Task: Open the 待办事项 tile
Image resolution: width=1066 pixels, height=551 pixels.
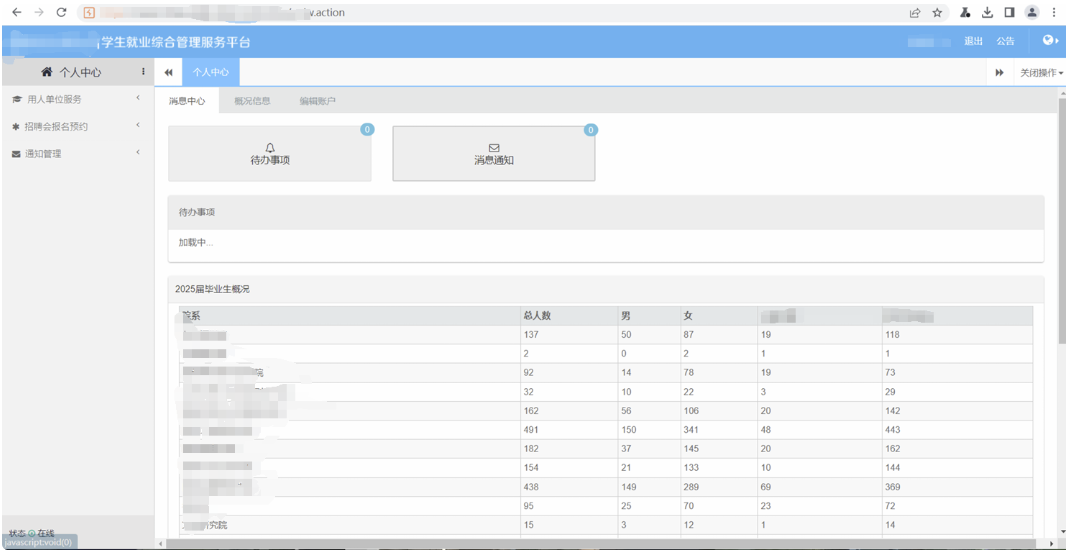Action: point(270,154)
